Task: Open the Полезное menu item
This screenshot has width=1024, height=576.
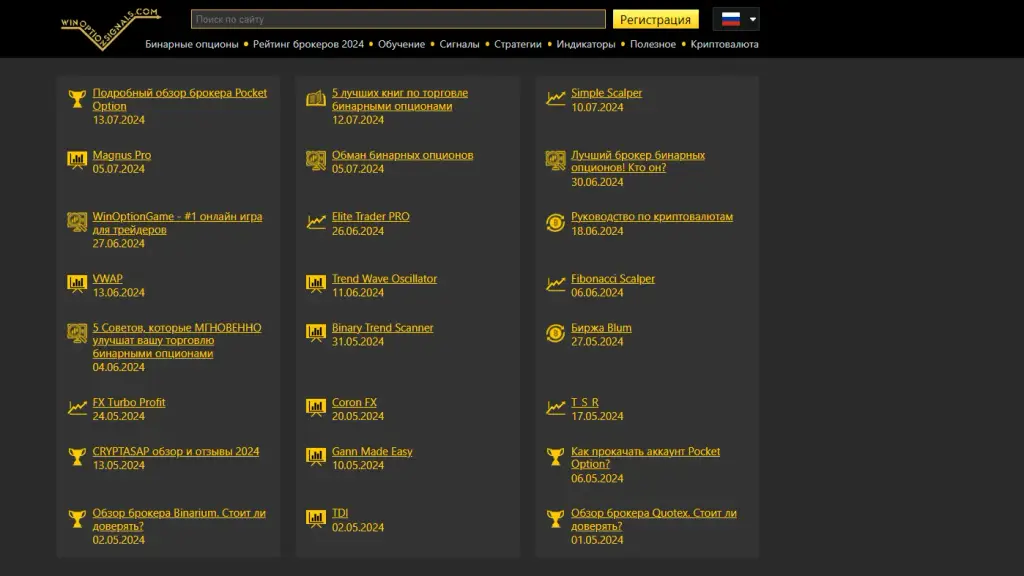Action: pyautogui.click(x=653, y=44)
